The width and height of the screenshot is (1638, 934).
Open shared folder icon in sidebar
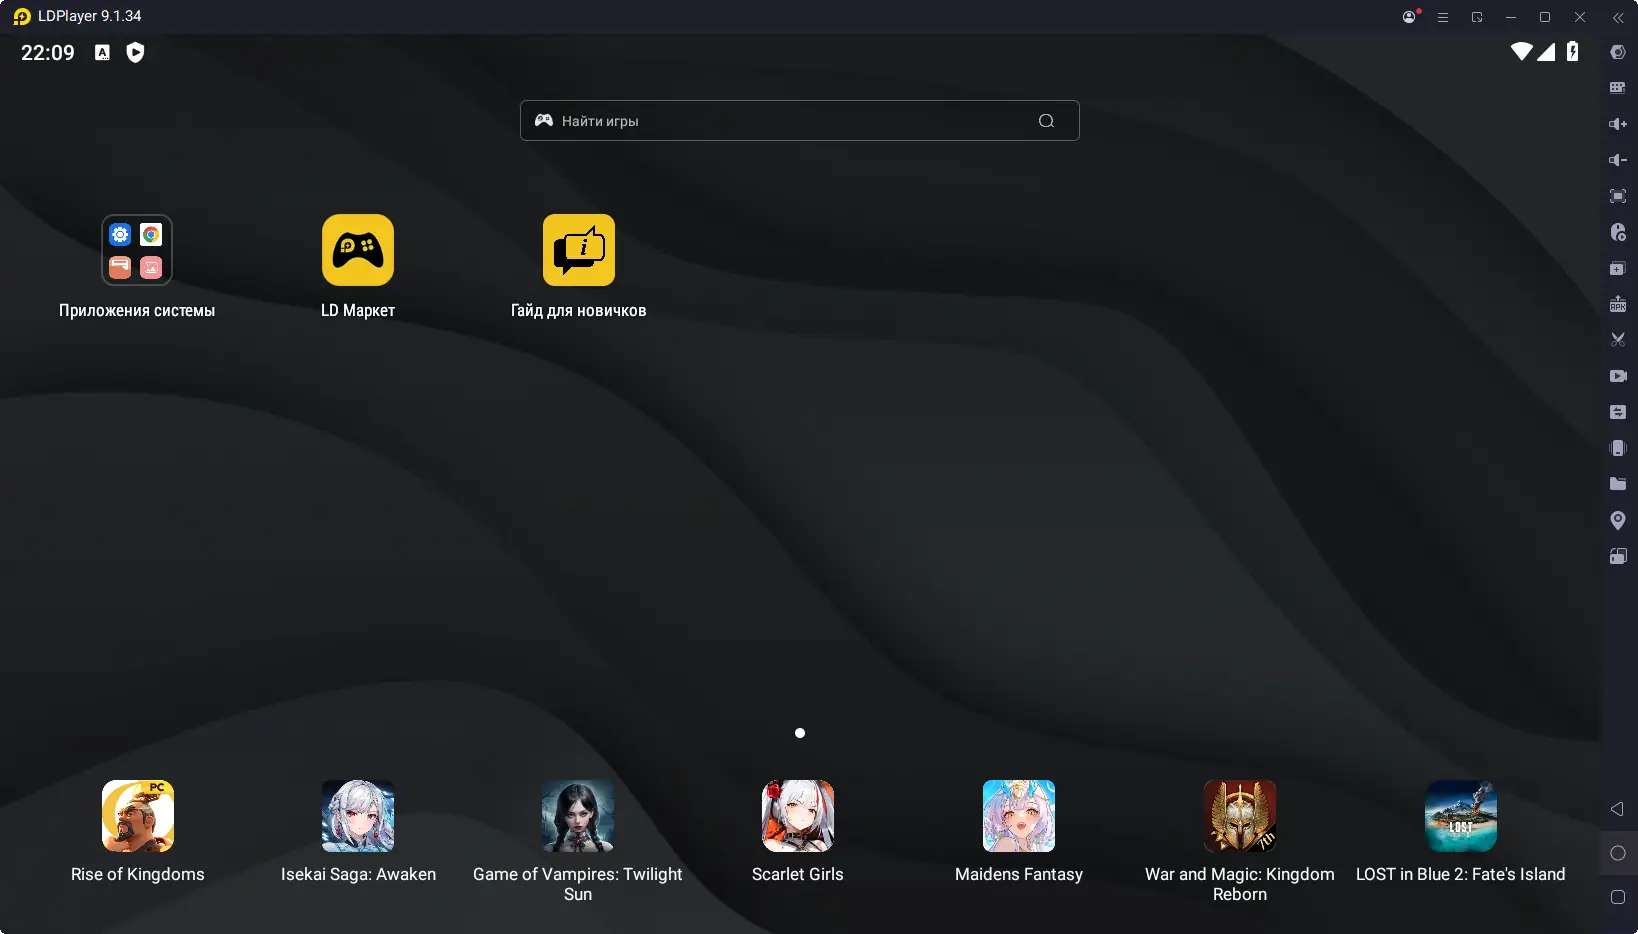point(1617,484)
